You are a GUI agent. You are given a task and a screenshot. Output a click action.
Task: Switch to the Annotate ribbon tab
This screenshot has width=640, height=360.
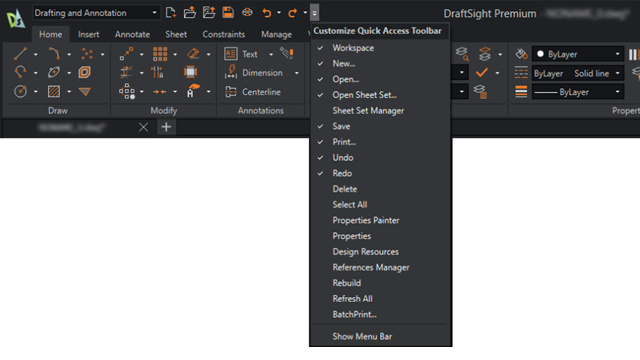pyautogui.click(x=132, y=34)
